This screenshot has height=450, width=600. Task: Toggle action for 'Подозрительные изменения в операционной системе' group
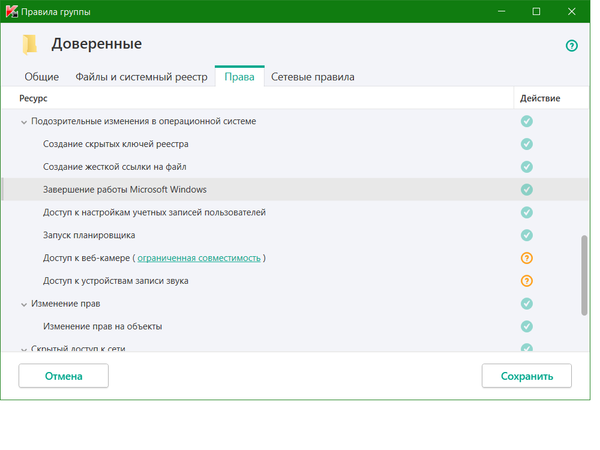[x=526, y=121]
